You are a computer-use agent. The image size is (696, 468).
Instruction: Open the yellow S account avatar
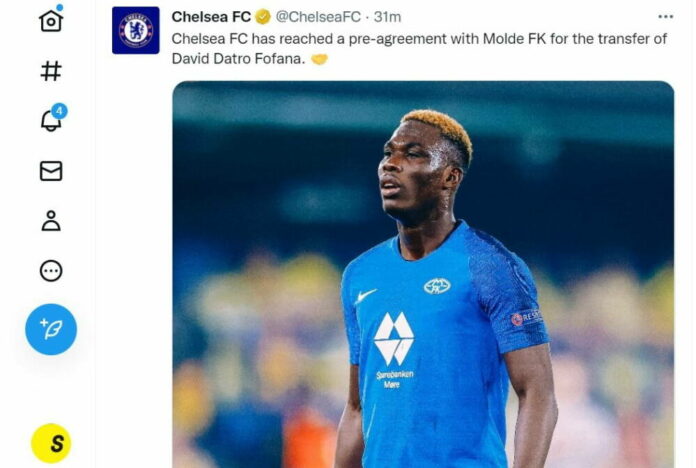[51, 444]
